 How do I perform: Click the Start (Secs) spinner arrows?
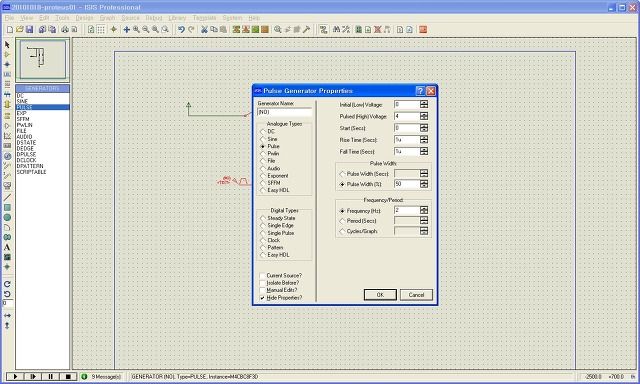[424, 128]
